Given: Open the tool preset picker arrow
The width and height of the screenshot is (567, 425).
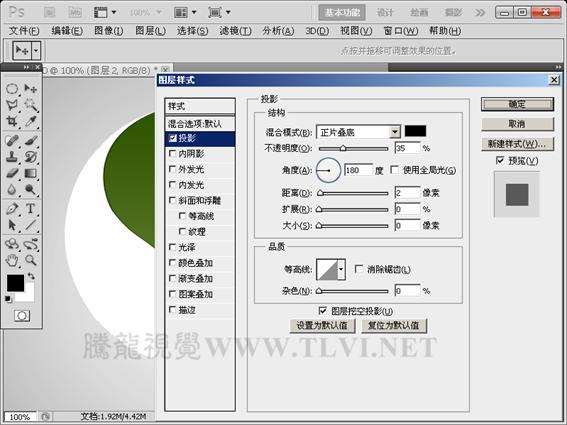Looking at the screenshot, I should coord(36,51).
